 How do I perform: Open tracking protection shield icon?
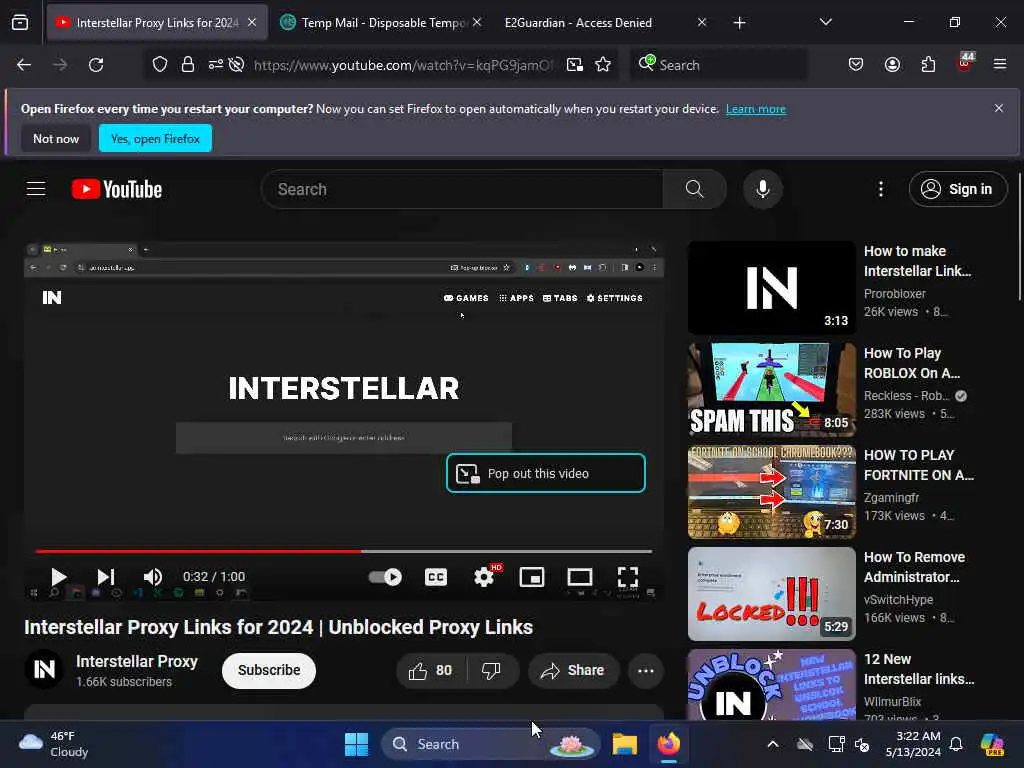pos(160,65)
